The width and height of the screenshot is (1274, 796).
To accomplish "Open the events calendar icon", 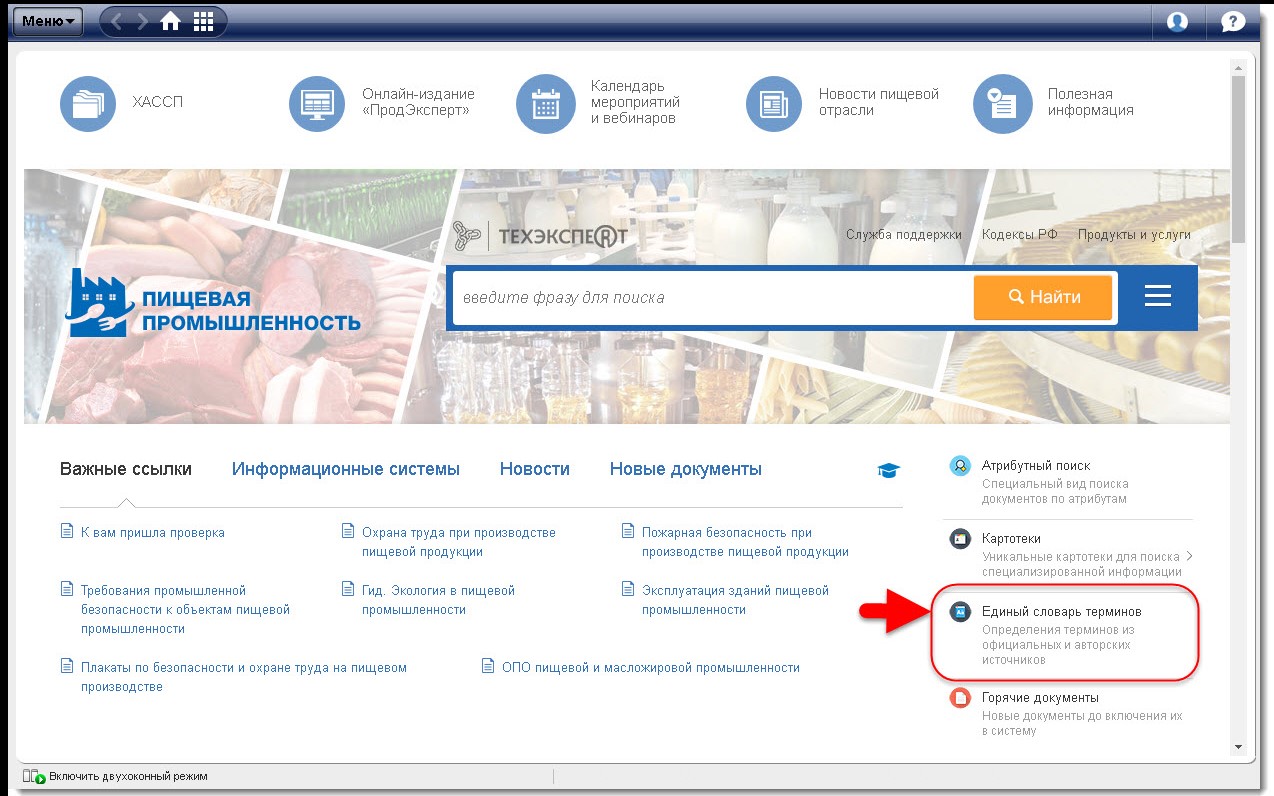I will pyautogui.click(x=545, y=103).
